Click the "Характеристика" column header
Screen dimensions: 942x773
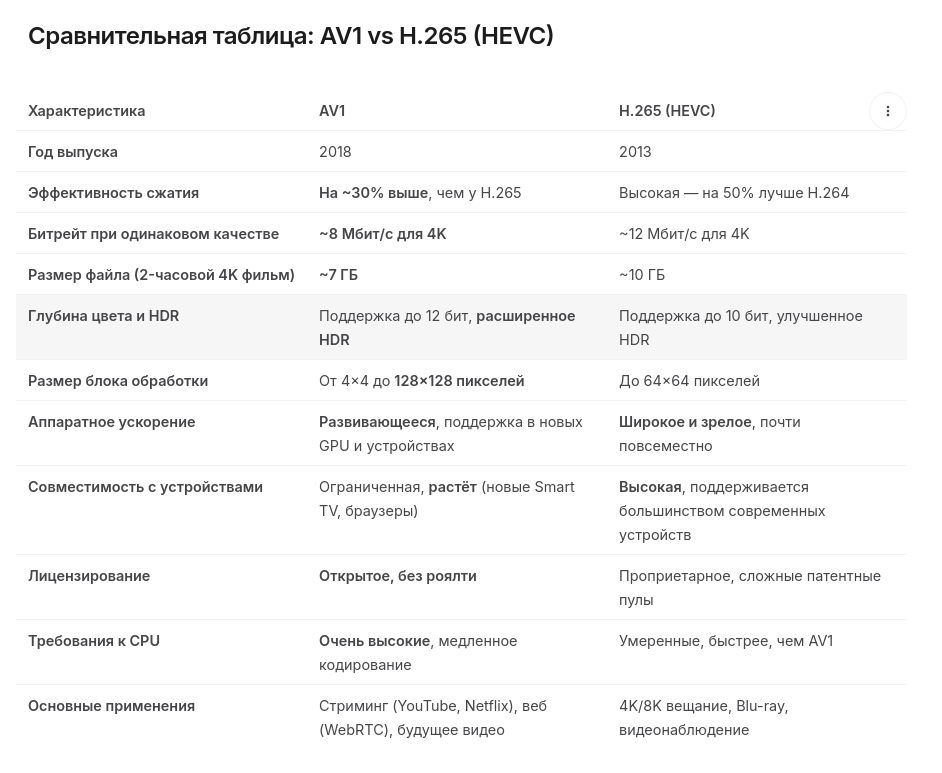pos(86,111)
